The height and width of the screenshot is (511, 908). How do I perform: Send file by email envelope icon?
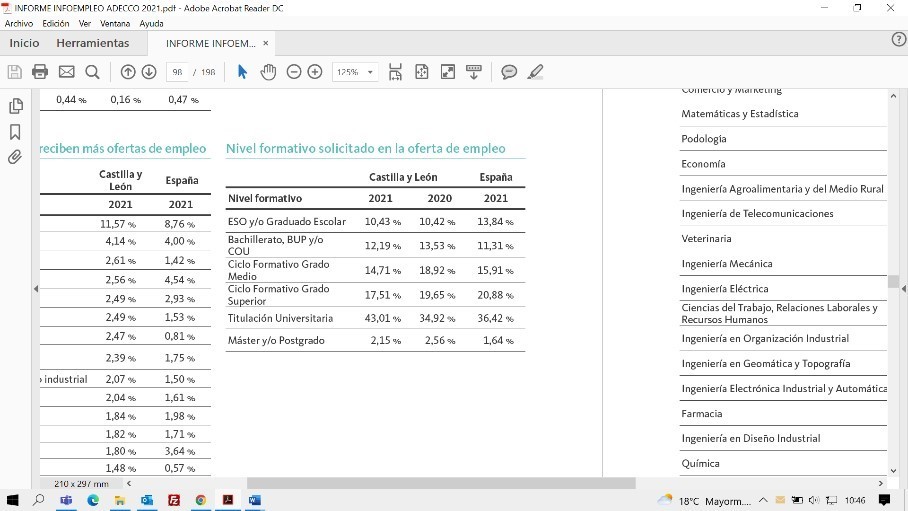click(67, 72)
